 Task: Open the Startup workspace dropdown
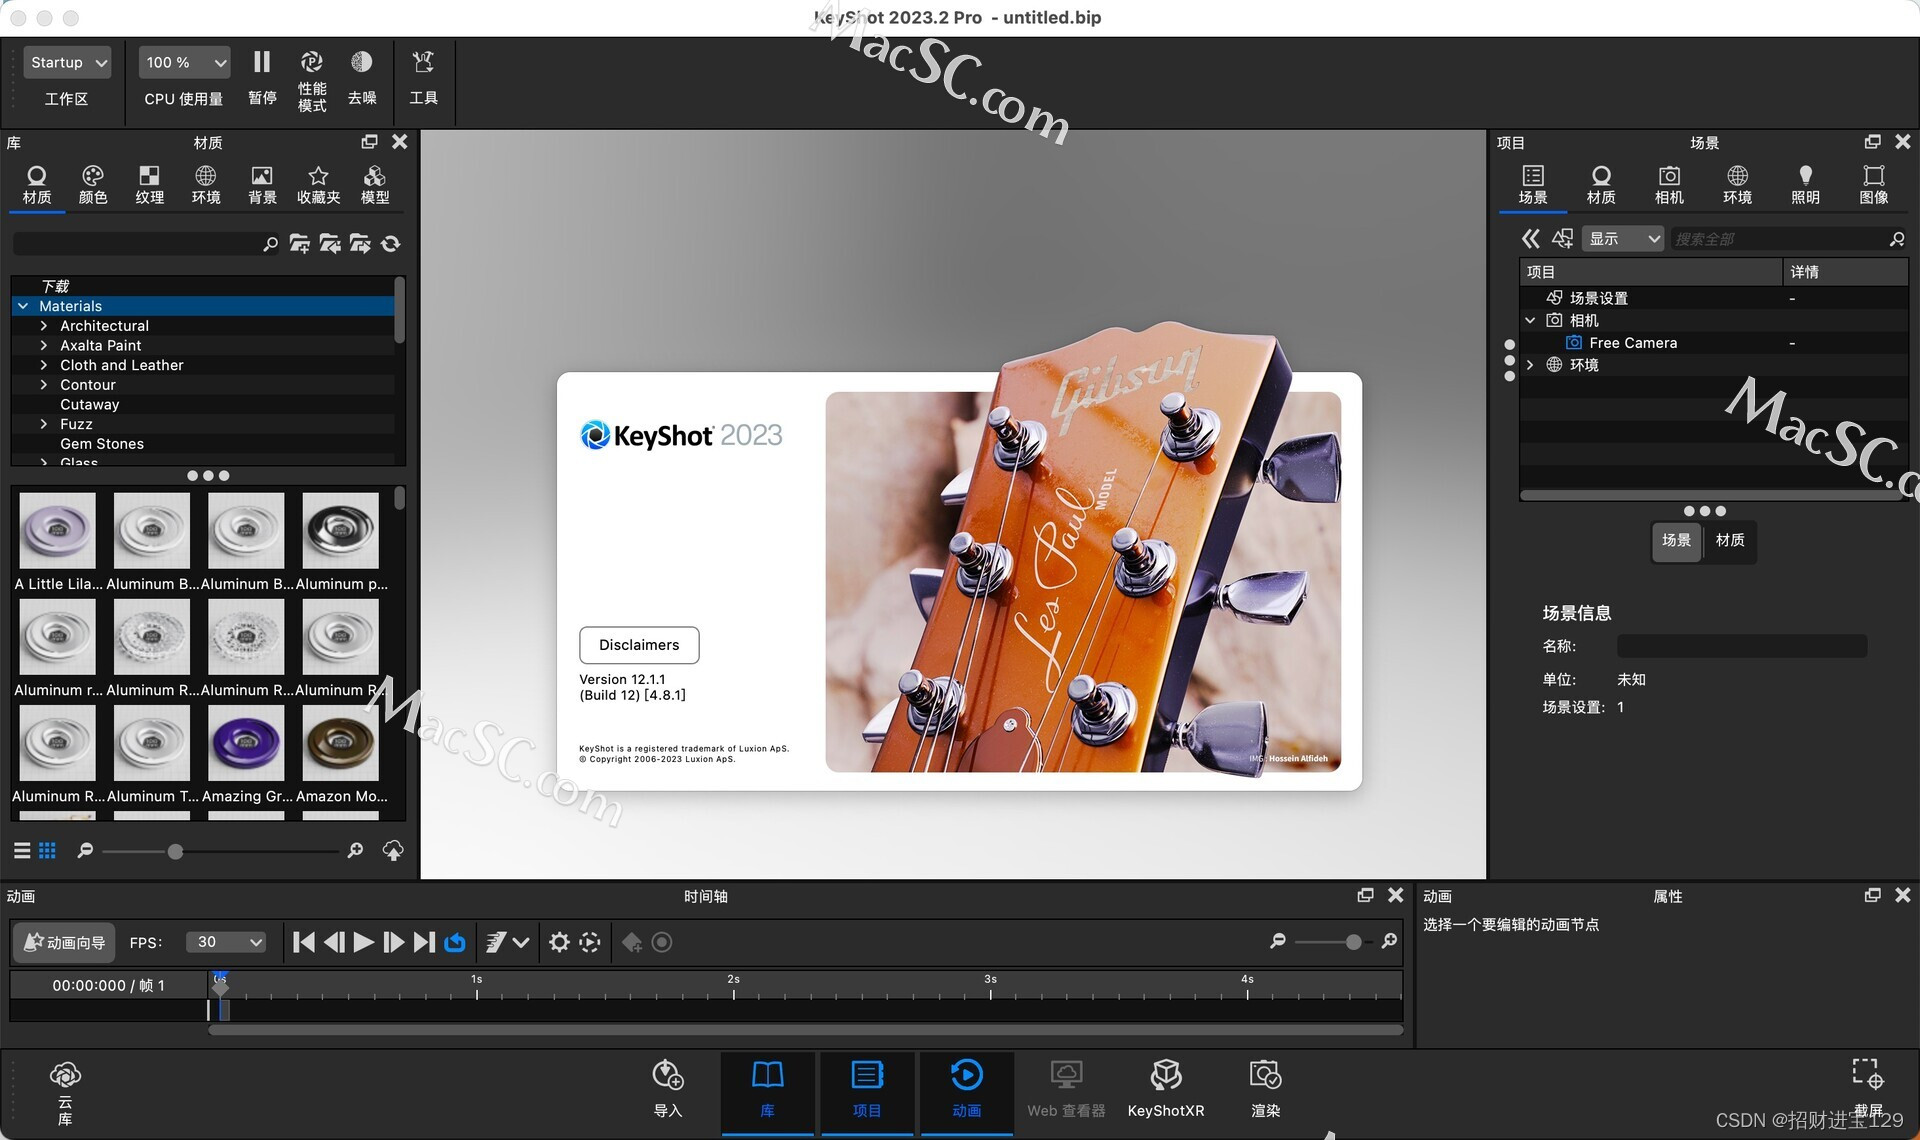67,62
